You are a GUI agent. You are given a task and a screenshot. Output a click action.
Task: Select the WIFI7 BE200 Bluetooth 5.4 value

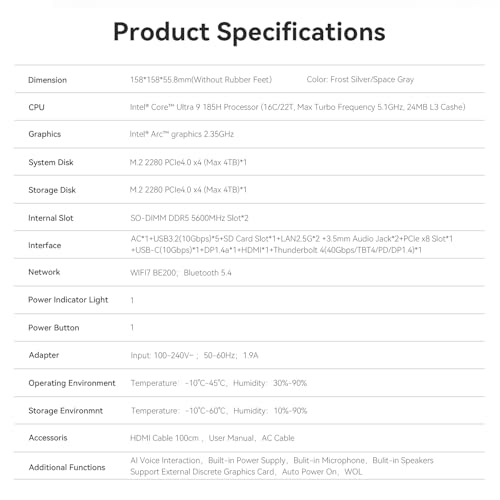pos(181,273)
